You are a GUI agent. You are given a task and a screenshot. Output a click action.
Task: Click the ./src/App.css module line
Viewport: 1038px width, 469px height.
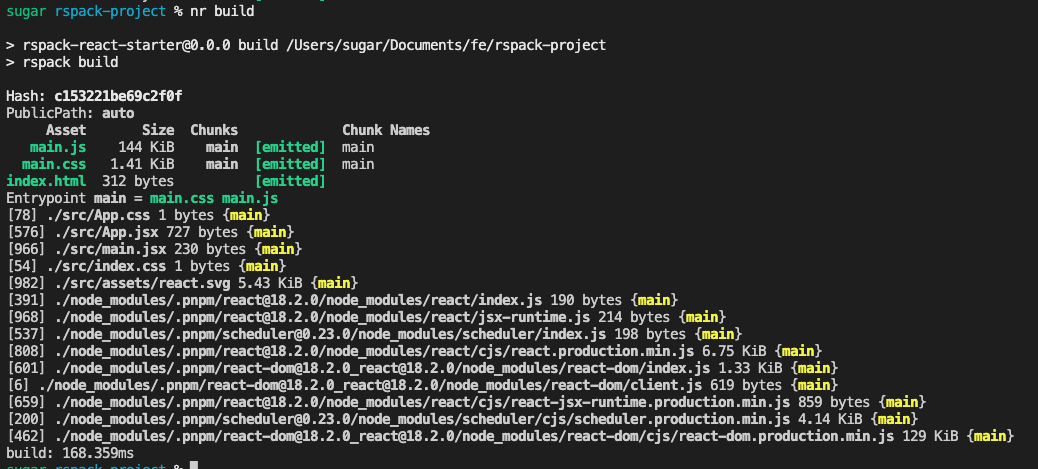click(138, 215)
